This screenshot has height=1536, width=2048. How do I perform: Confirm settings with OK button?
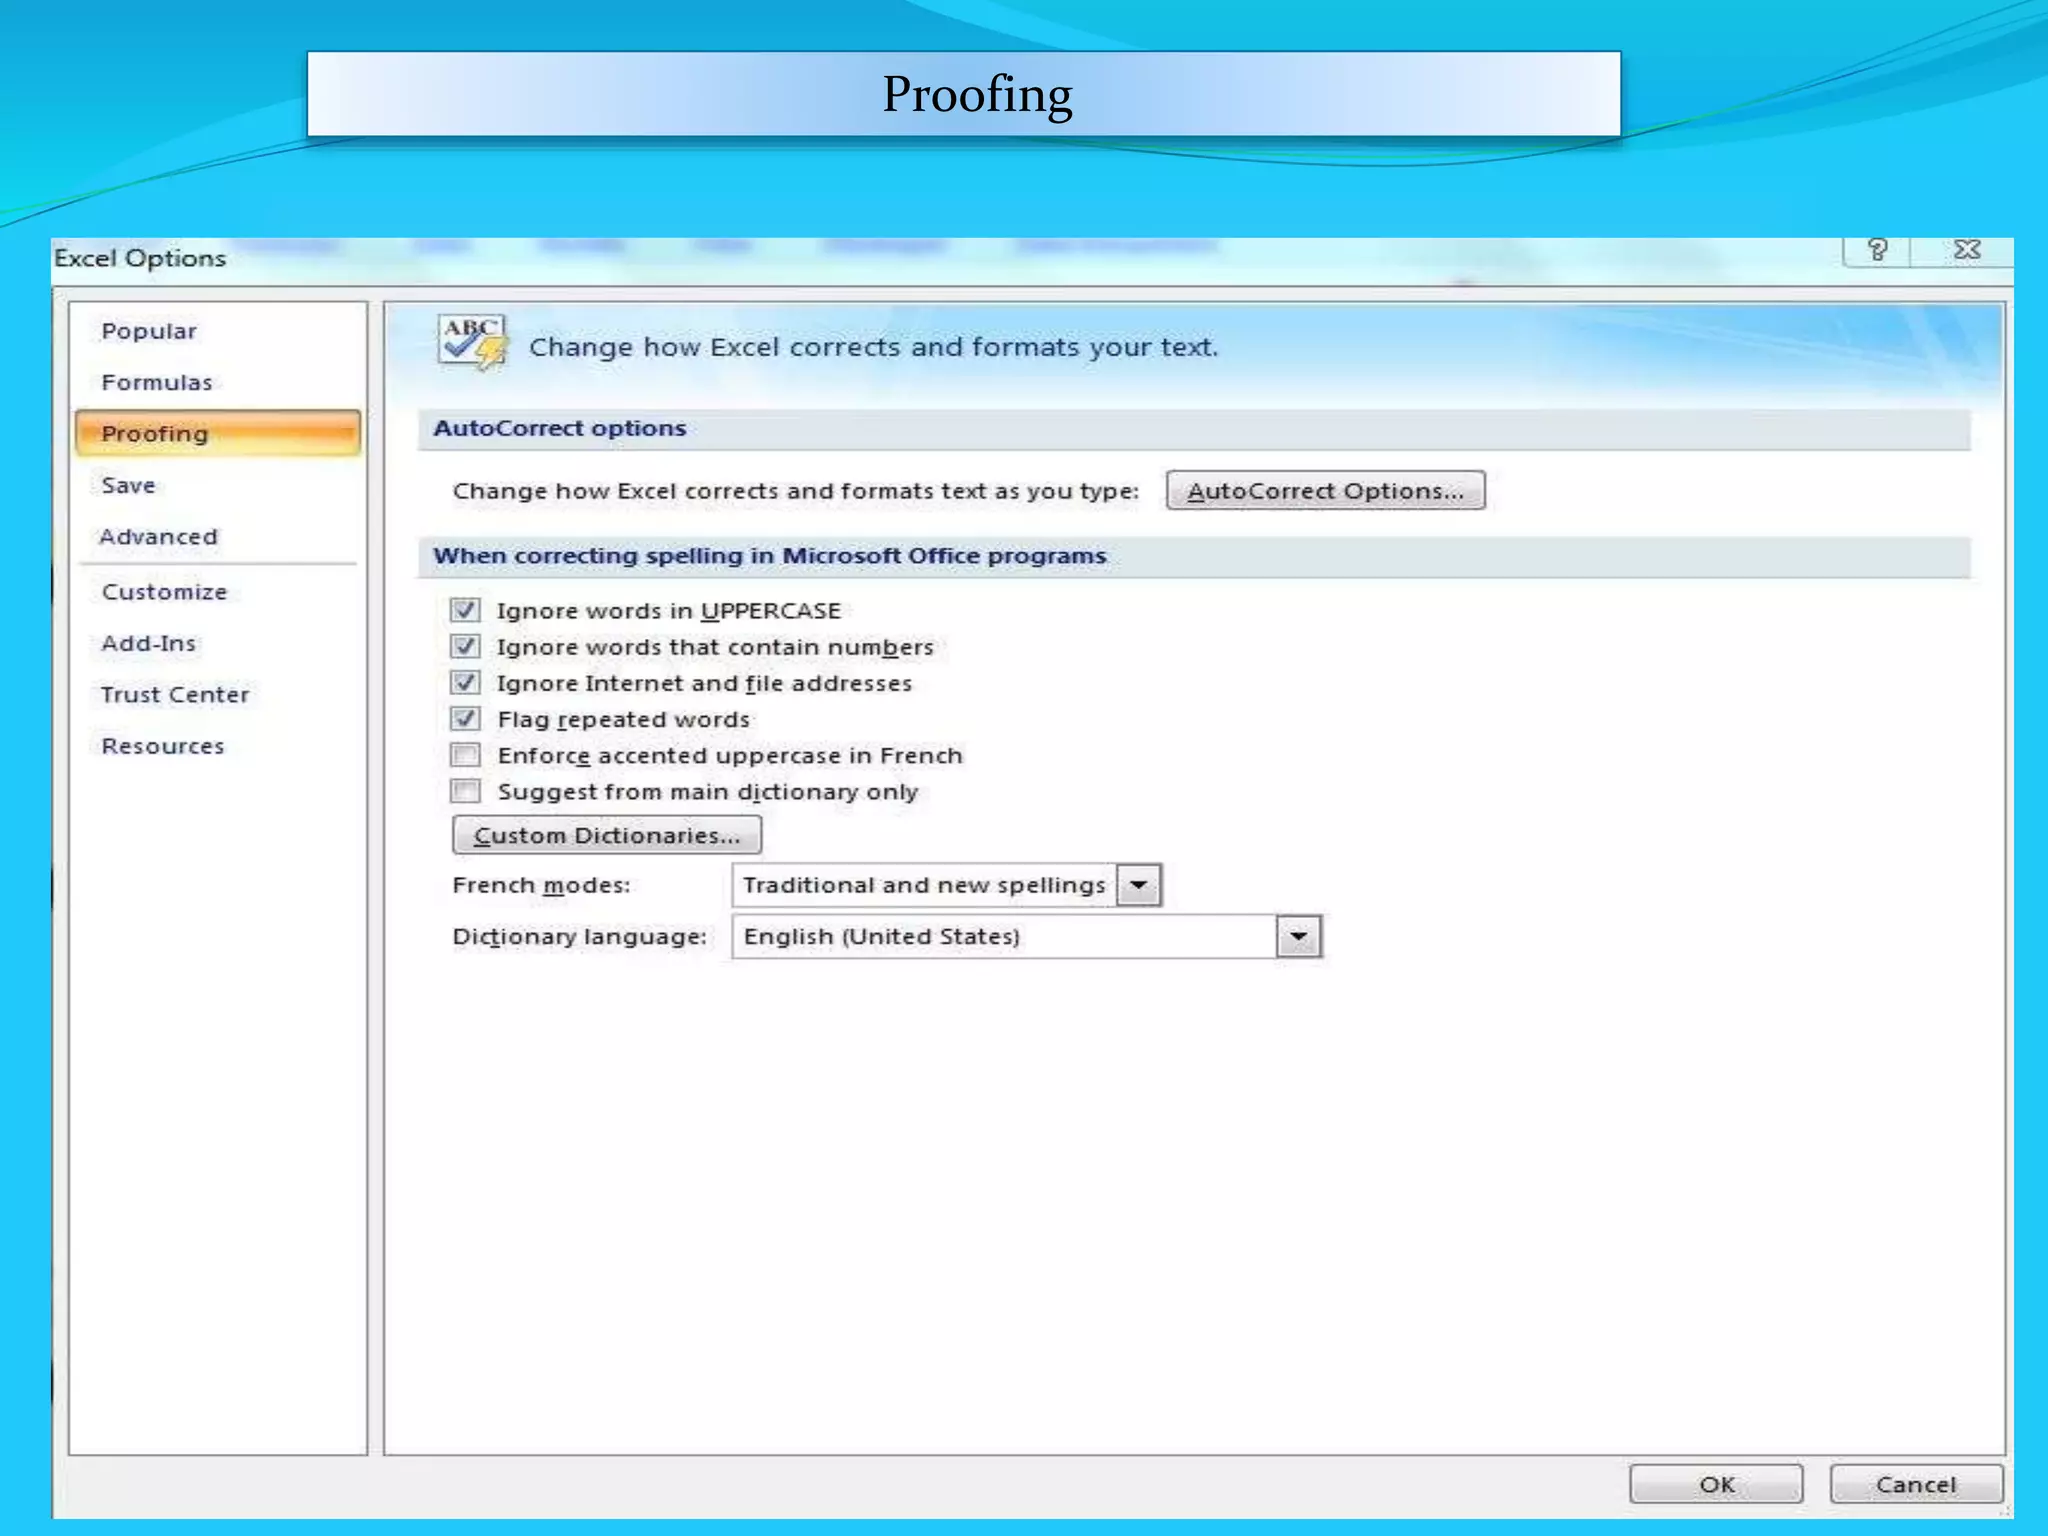click(x=1716, y=1484)
